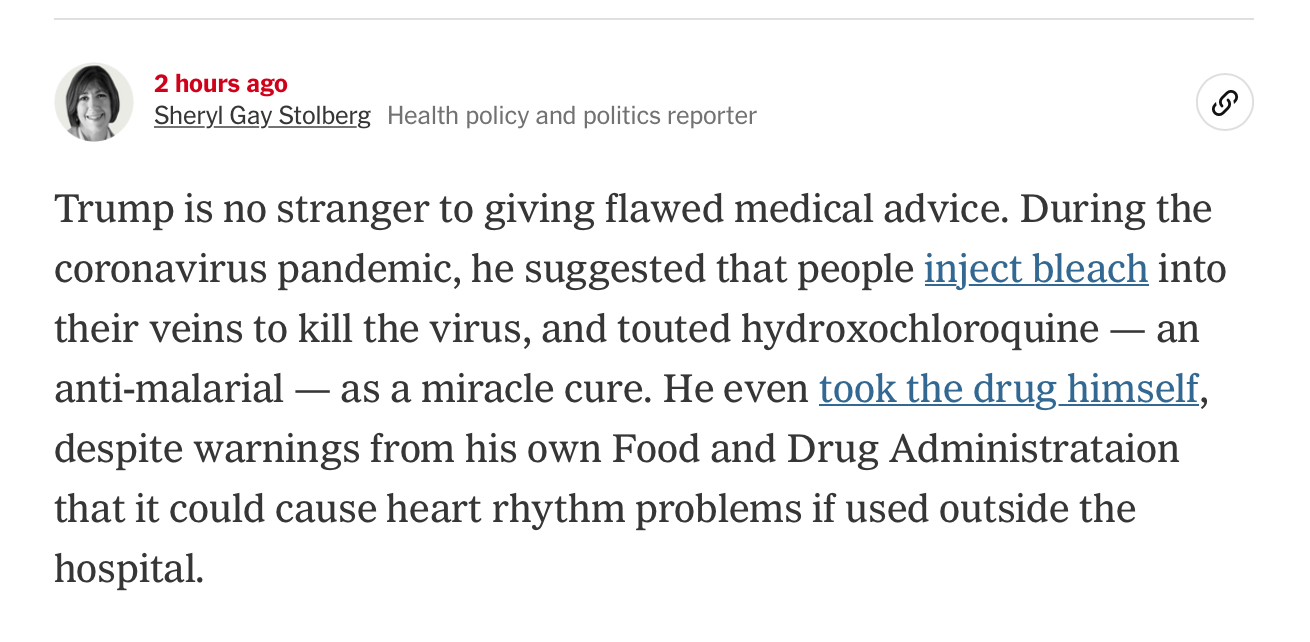Click the word "anti-malarial"
The image size is (1310, 642).
[169, 389]
